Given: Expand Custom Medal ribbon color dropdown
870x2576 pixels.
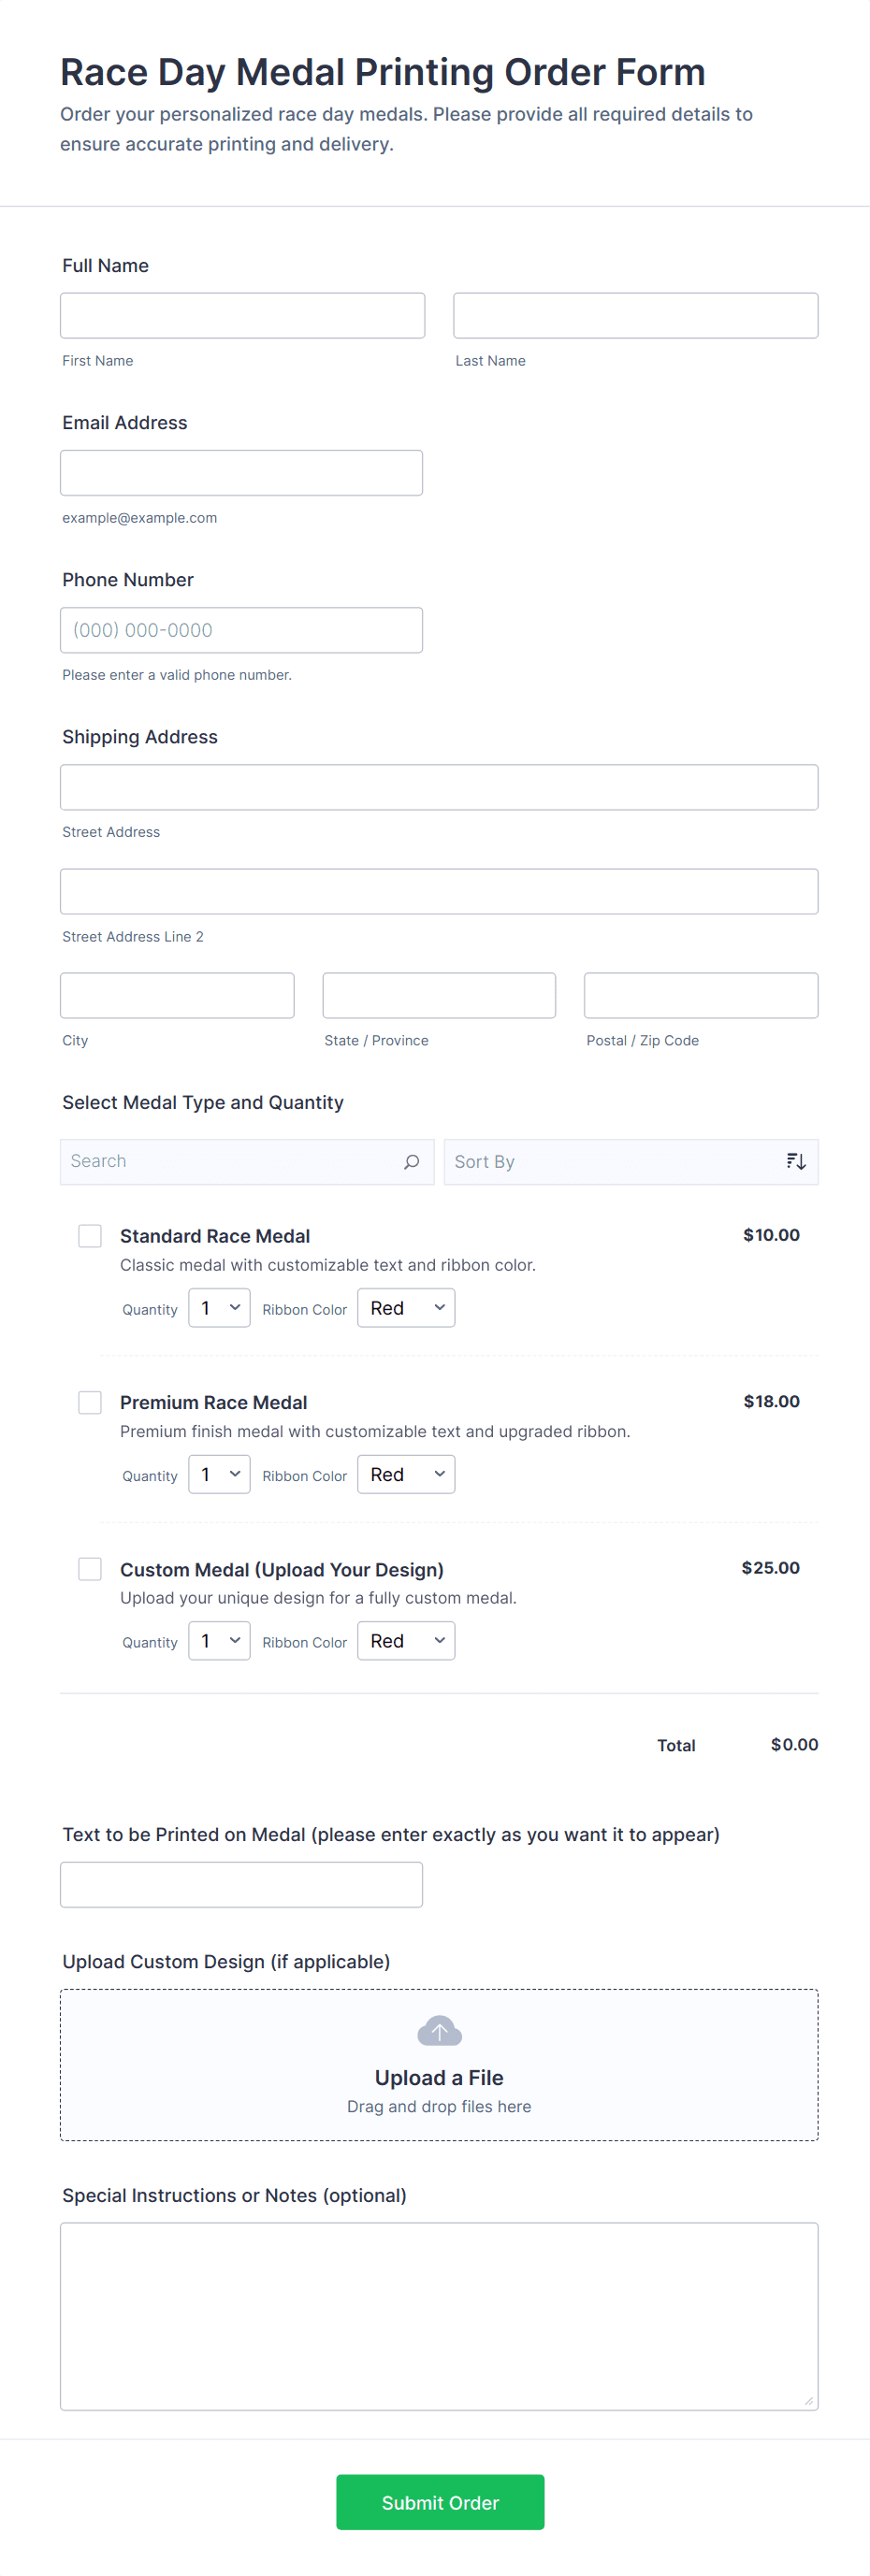Looking at the screenshot, I should (x=405, y=1640).
